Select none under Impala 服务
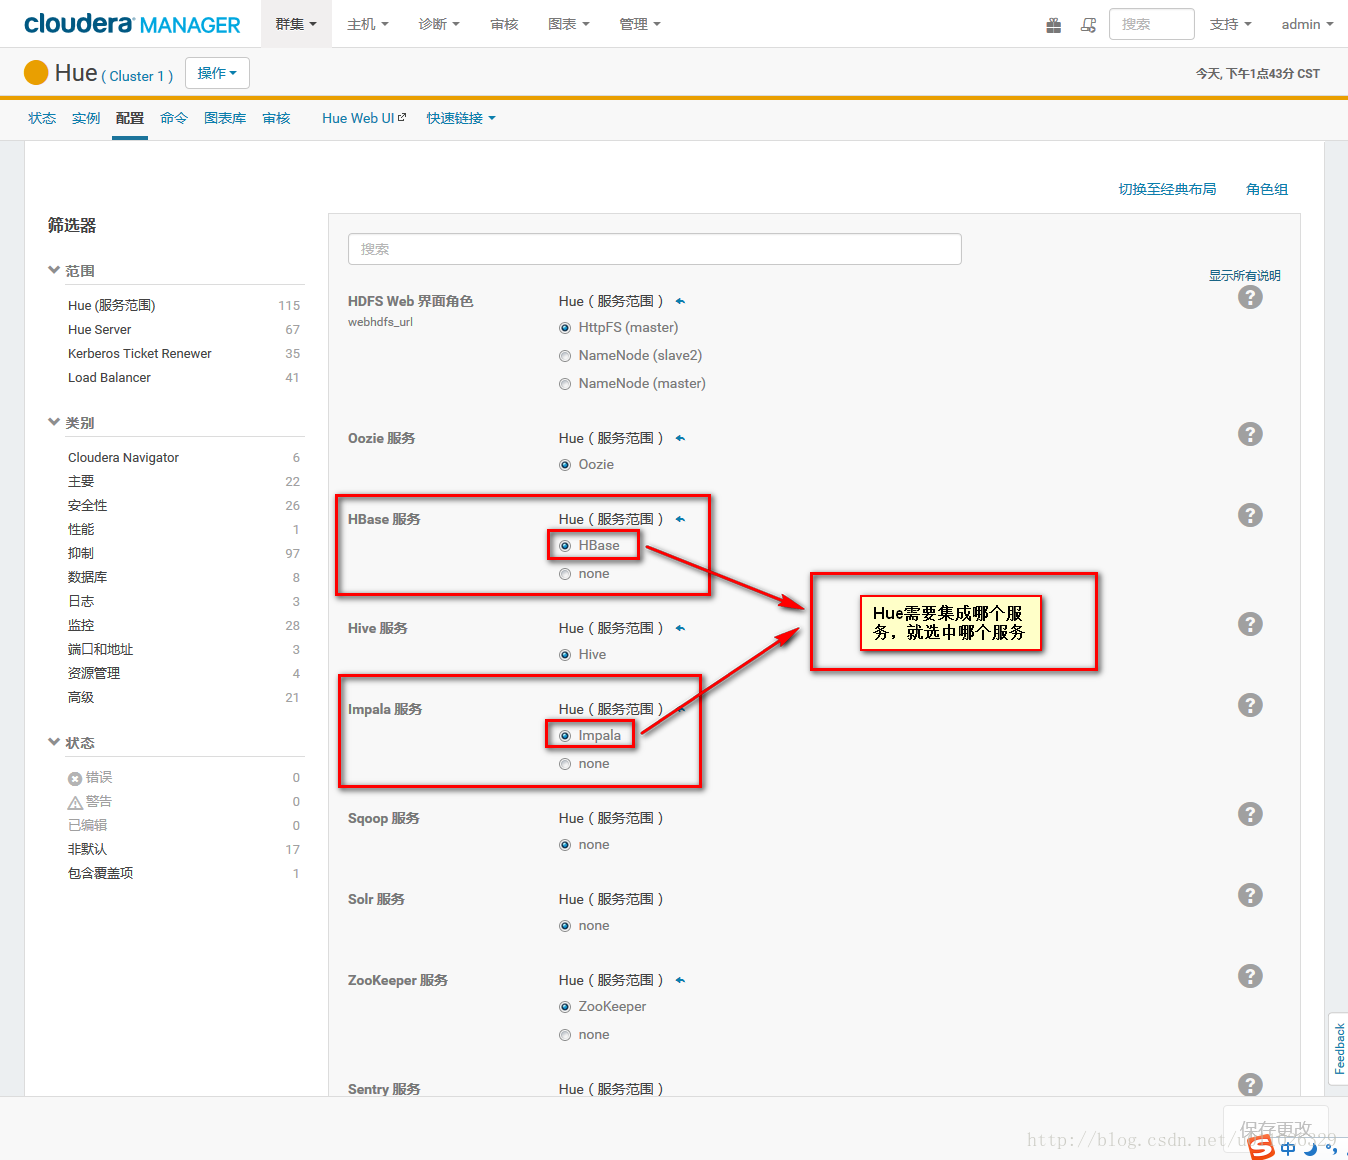This screenshot has height=1160, width=1348. [565, 764]
